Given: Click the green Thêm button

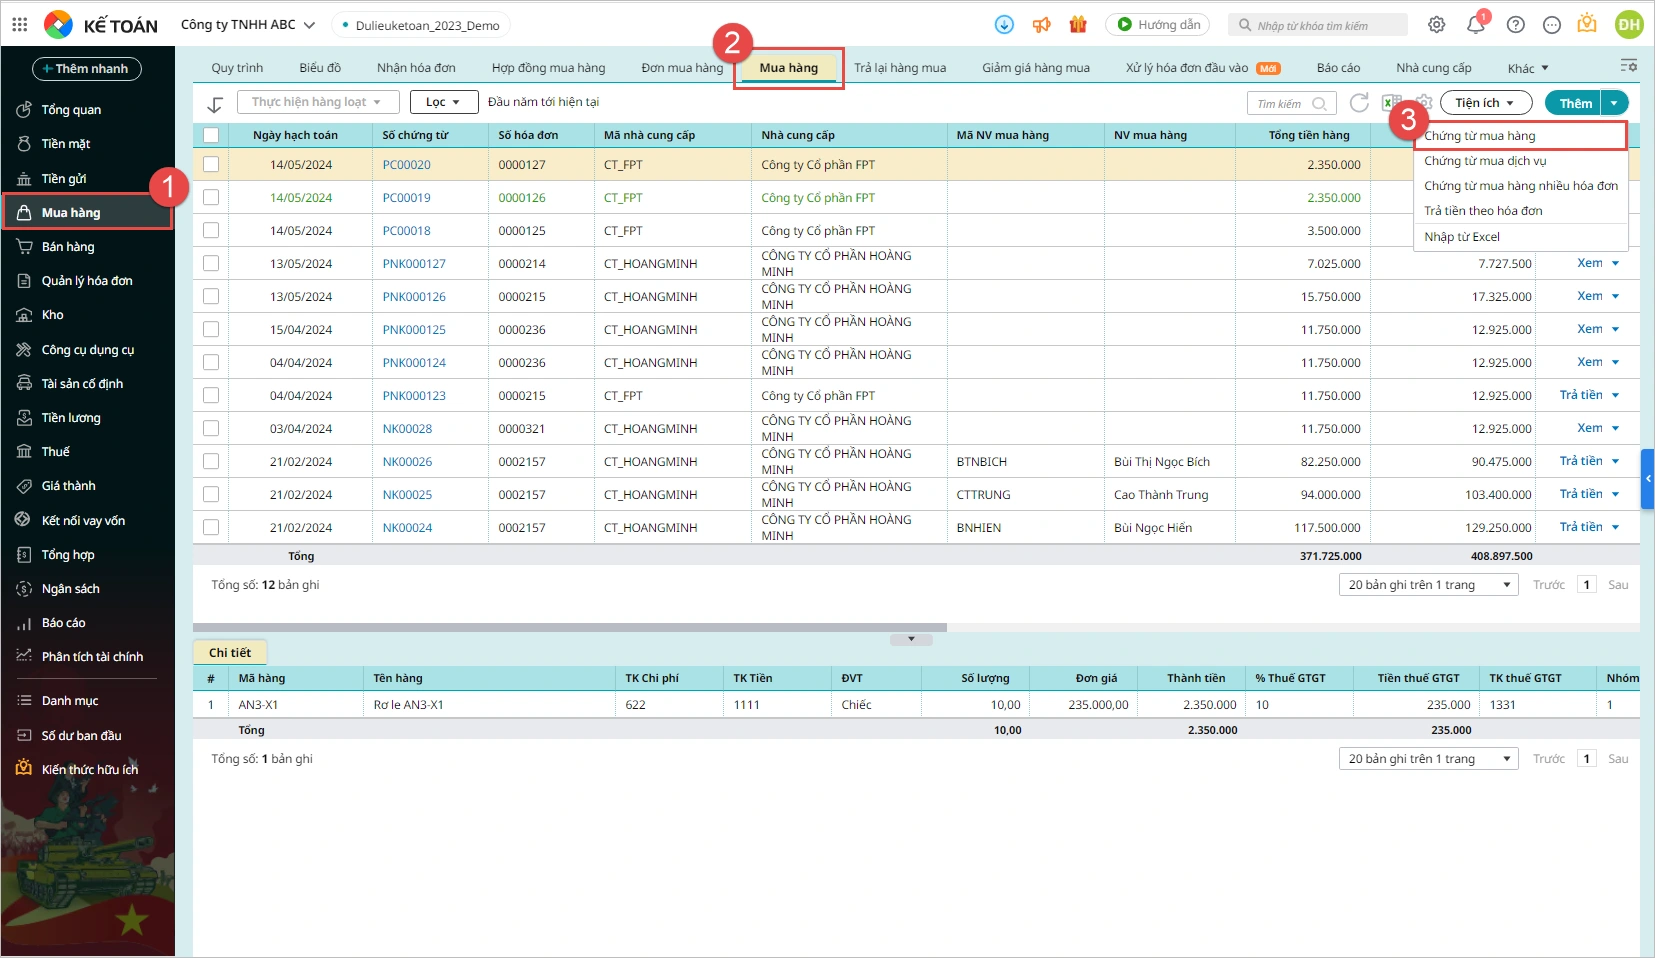Looking at the screenshot, I should 1574,103.
